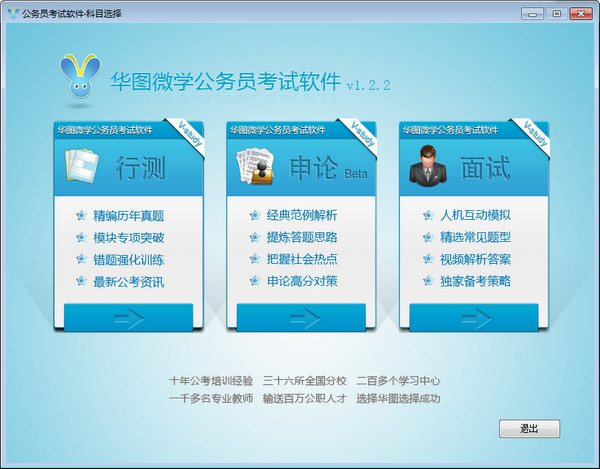This screenshot has height=469, width=600.
Task: Click the 输送百万公职人才 slogan
Action: pyautogui.click(x=305, y=399)
